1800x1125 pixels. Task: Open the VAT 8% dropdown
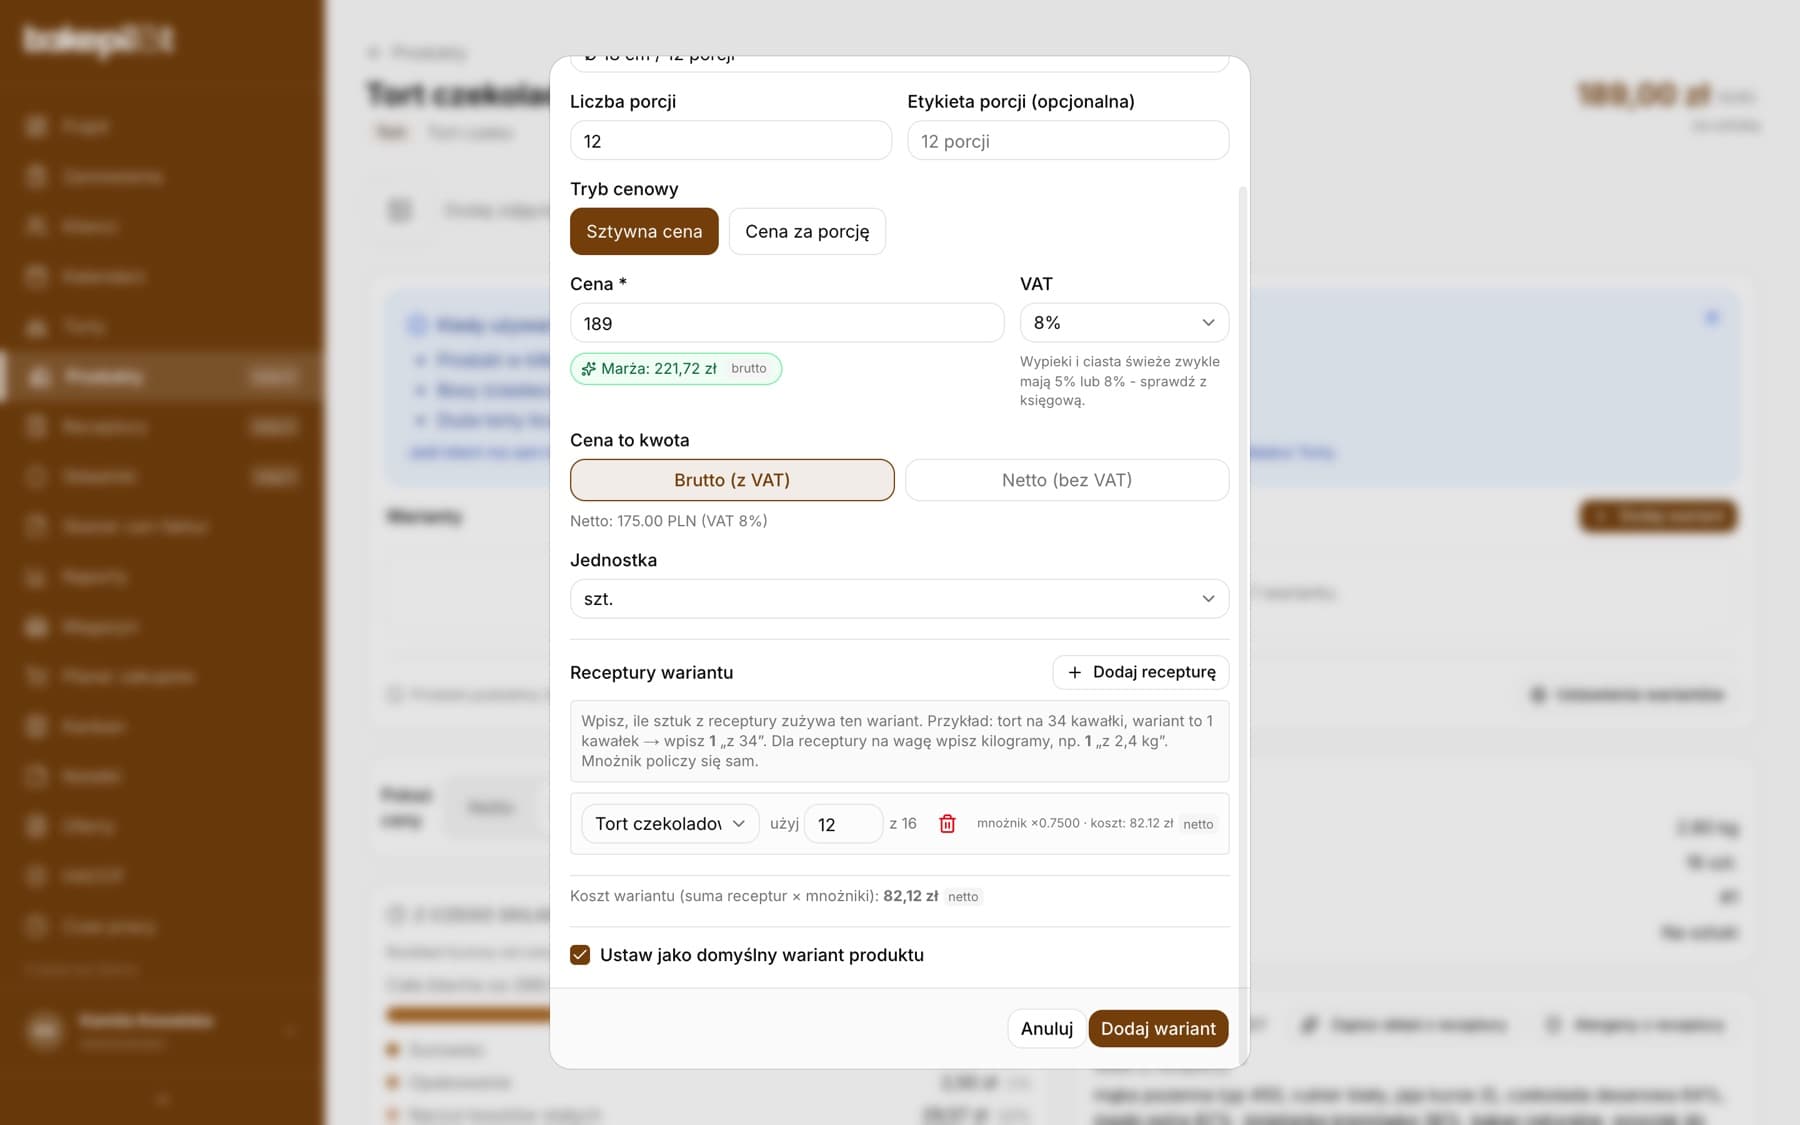1124,323
